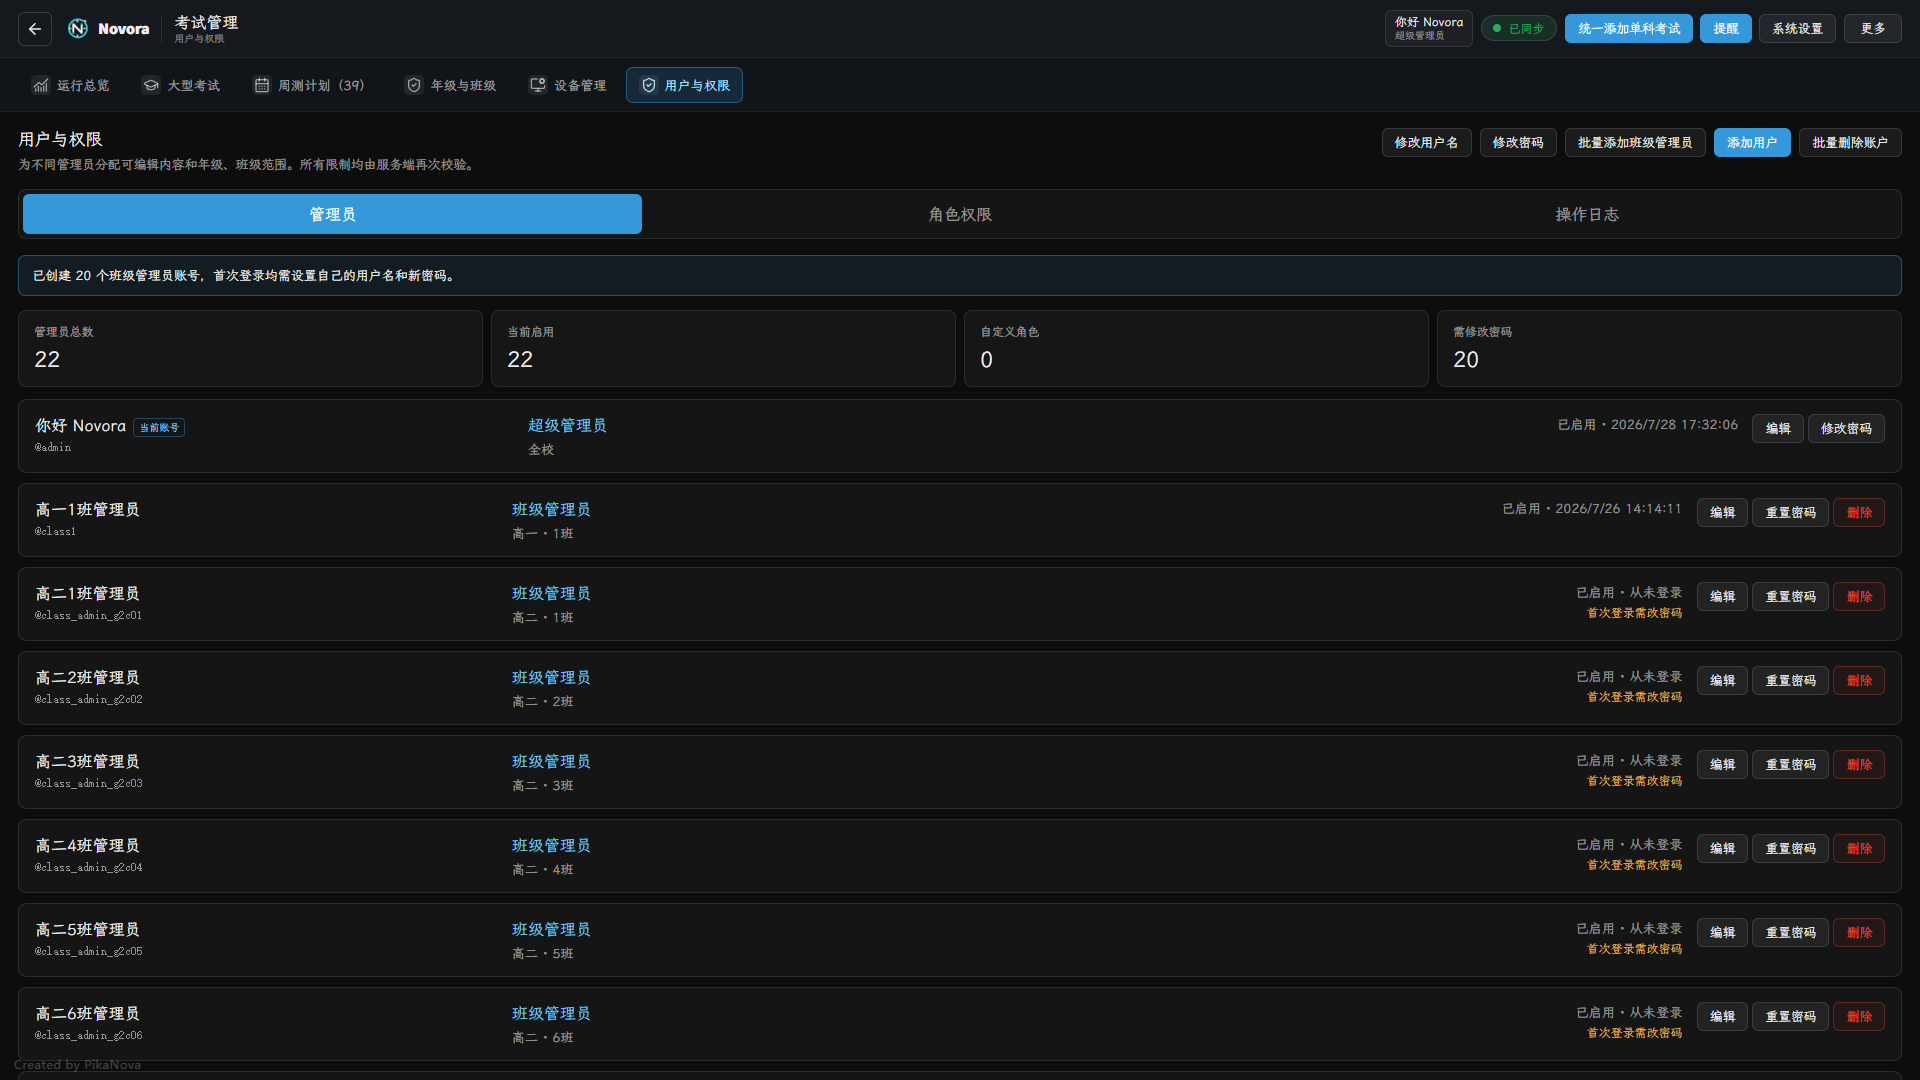Click 首次登录需改密码 in 高二2班 row
1920x1080 pixels.
pyautogui.click(x=1634, y=697)
